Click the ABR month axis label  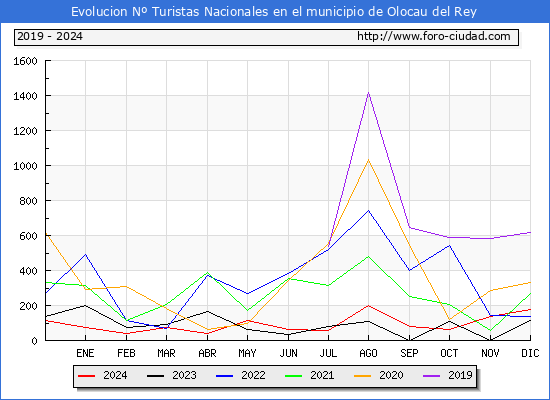pyautogui.click(x=207, y=353)
